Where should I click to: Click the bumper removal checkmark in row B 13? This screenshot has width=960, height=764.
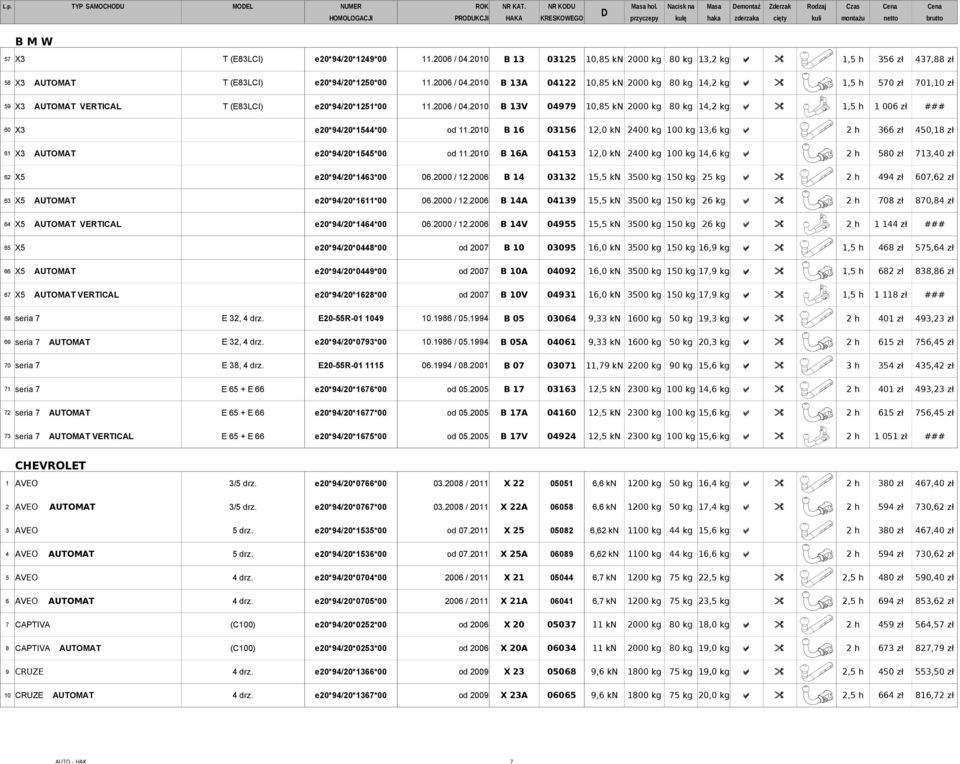(x=746, y=59)
